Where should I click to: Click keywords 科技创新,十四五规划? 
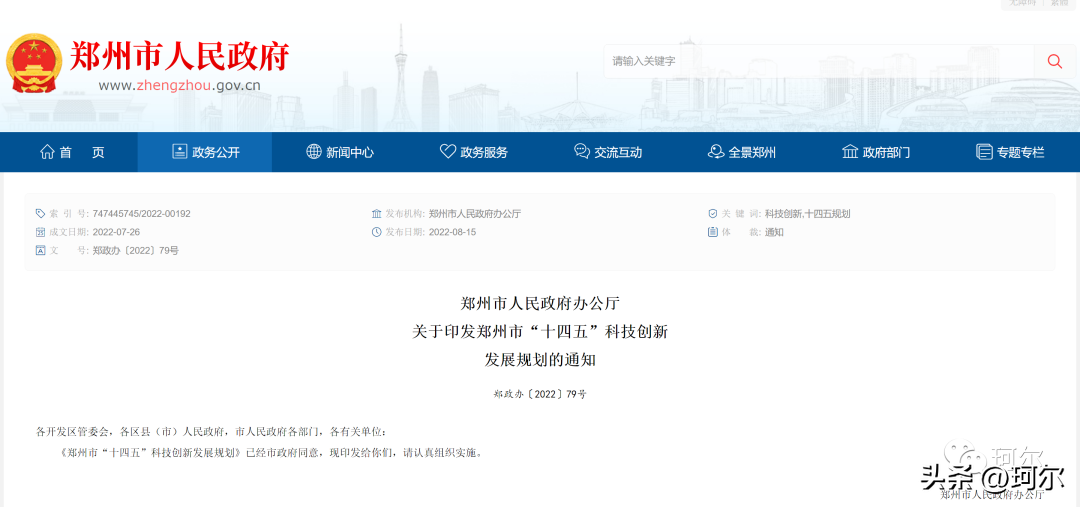point(807,214)
